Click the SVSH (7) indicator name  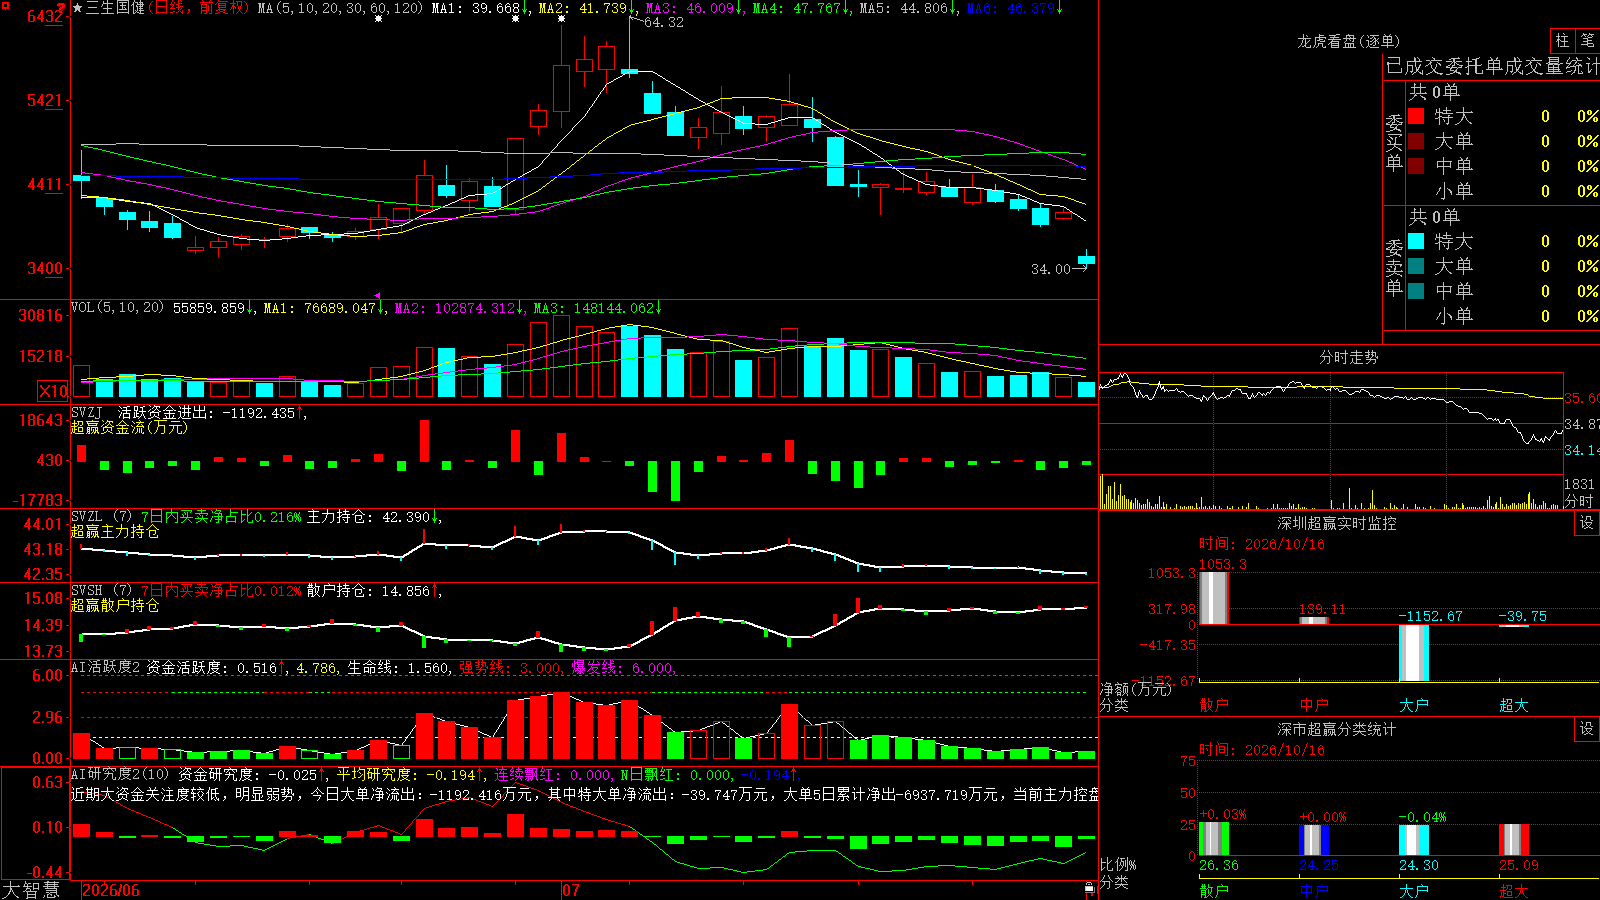(x=101, y=590)
